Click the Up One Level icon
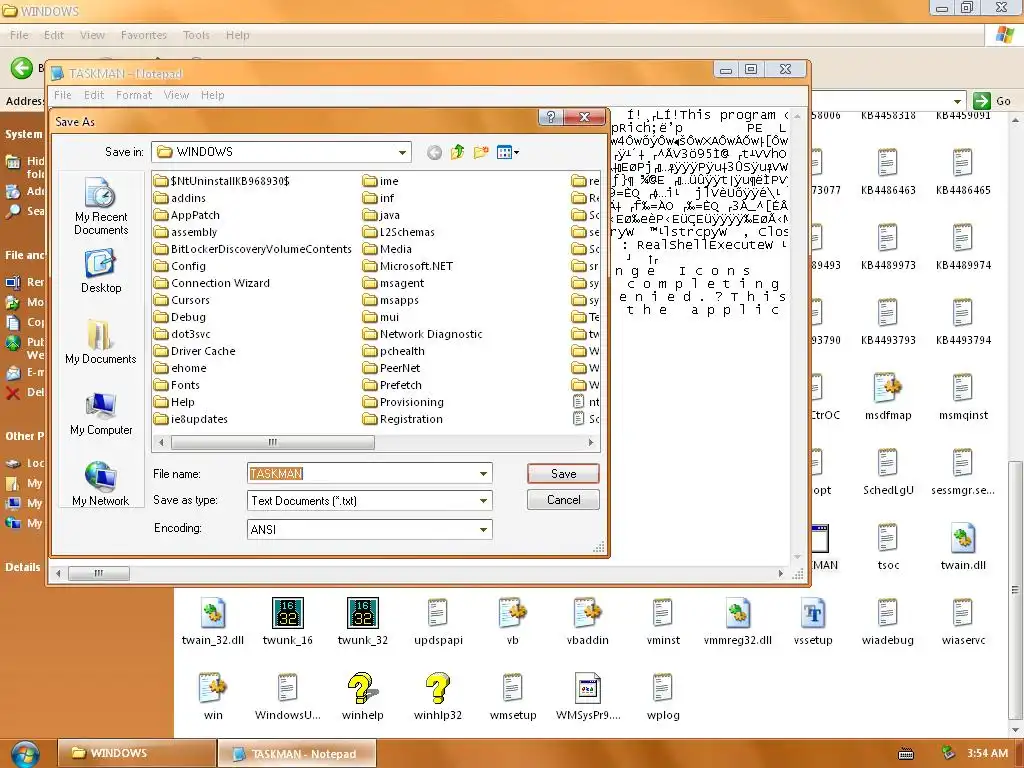Viewport: 1024px width, 768px height. (x=457, y=152)
